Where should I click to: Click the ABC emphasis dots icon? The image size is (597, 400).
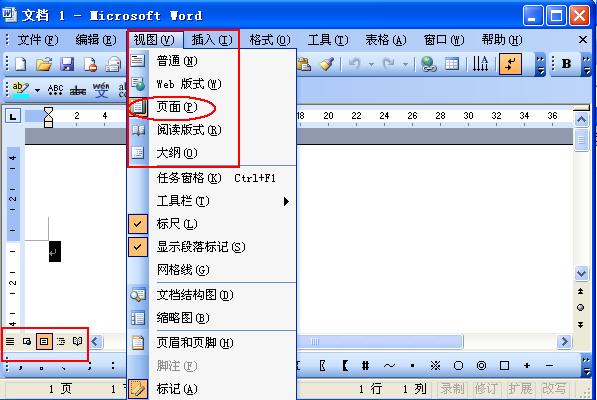click(55, 89)
